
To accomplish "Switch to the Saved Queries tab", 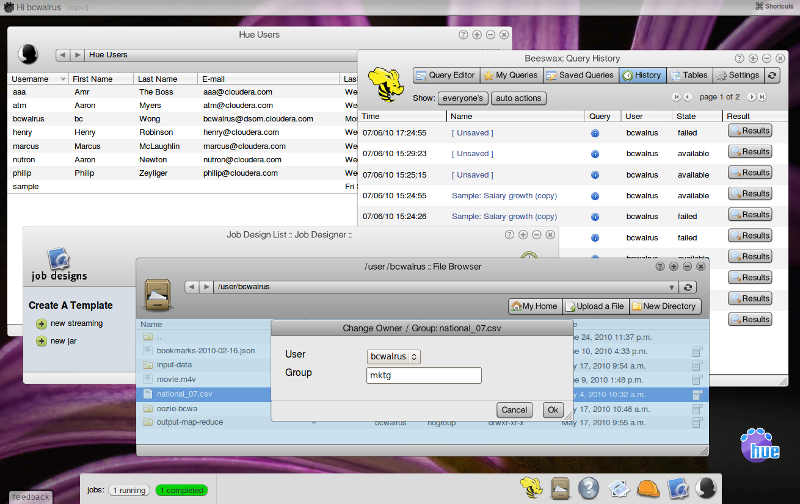I will coord(580,75).
